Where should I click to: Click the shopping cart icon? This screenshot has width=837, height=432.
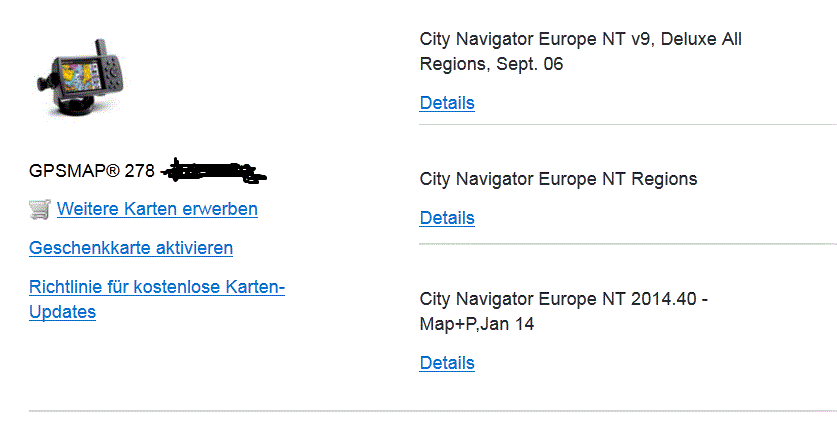tap(40, 209)
